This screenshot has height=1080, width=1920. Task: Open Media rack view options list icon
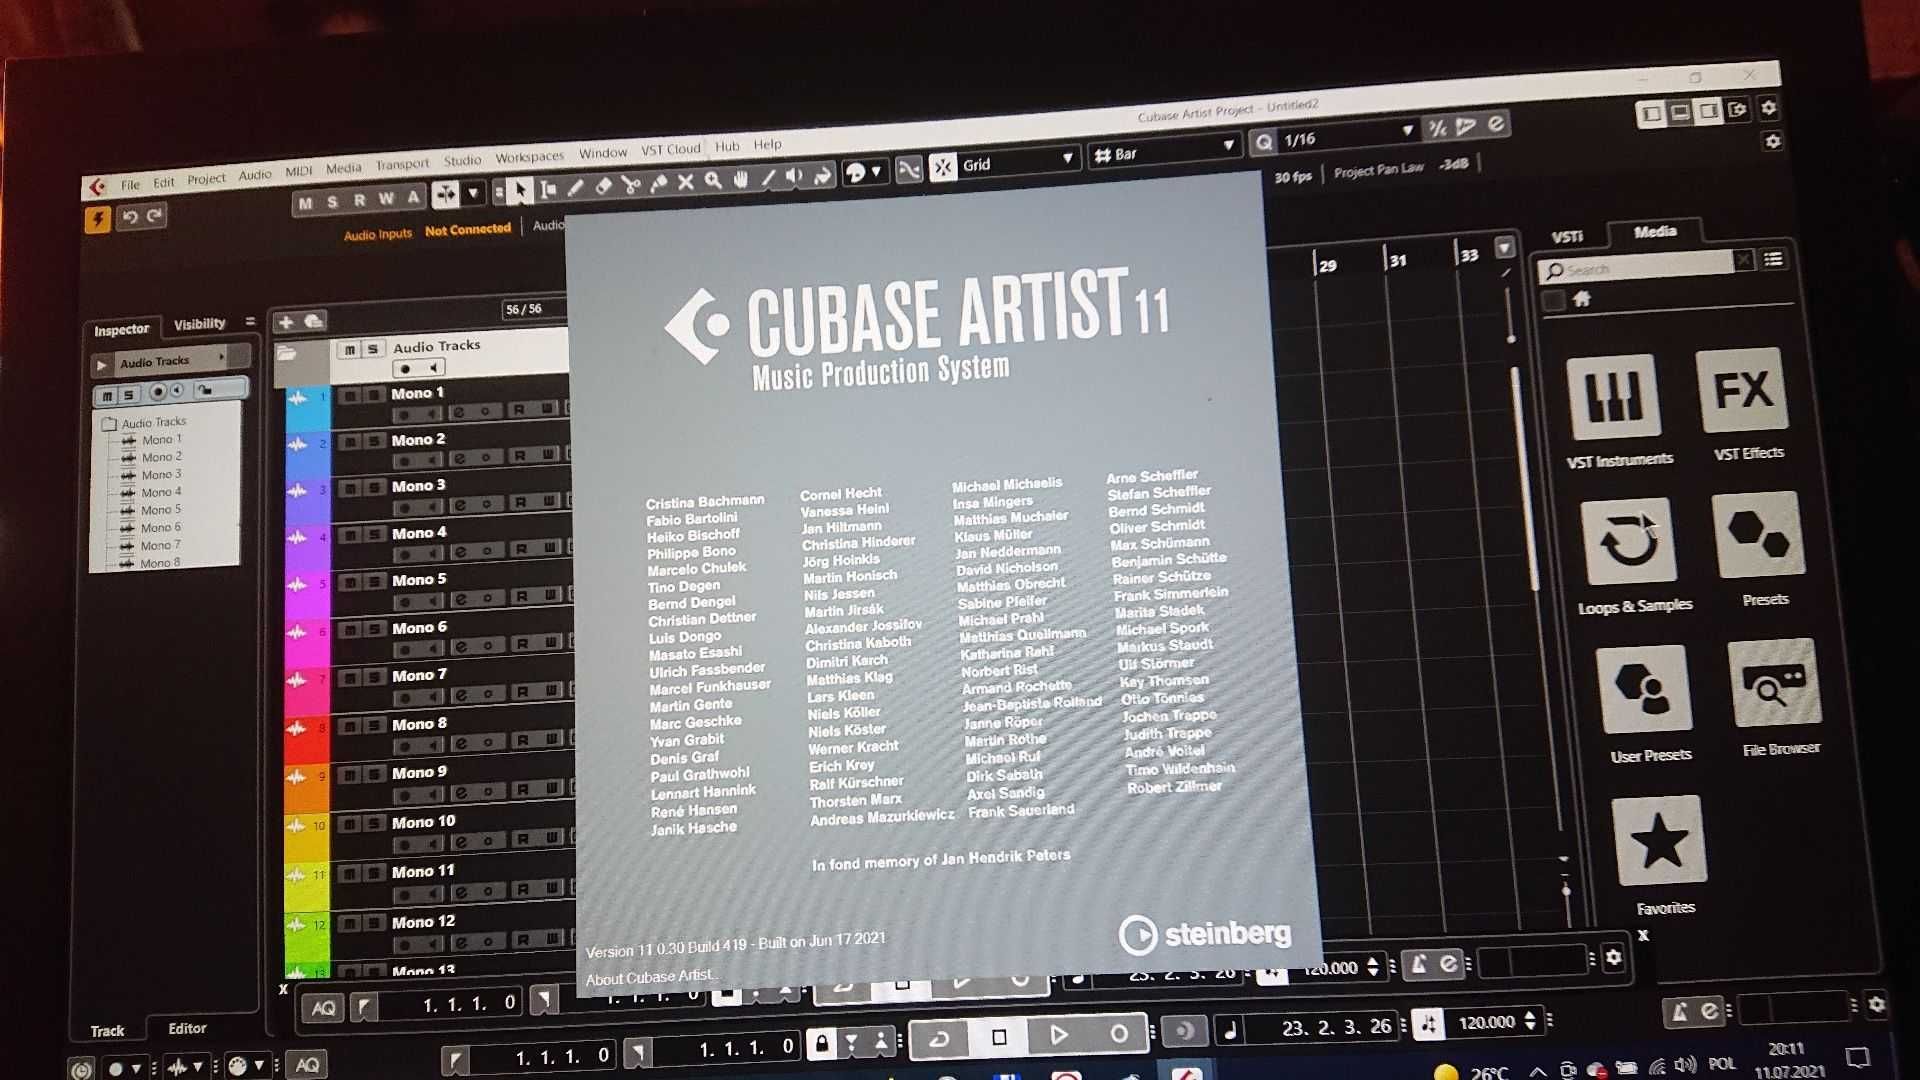pyautogui.click(x=1773, y=259)
